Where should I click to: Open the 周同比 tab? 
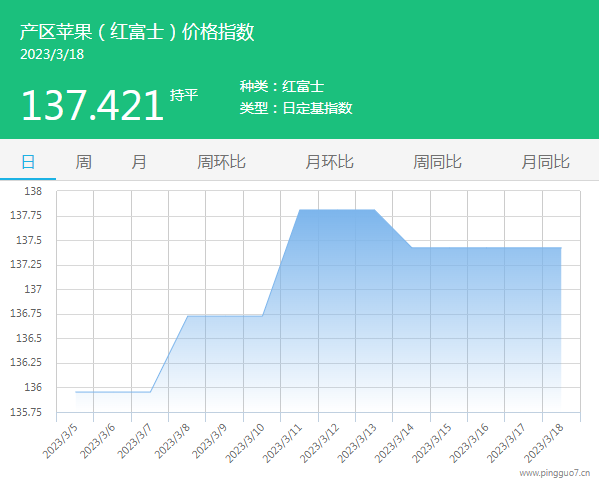click(437, 162)
